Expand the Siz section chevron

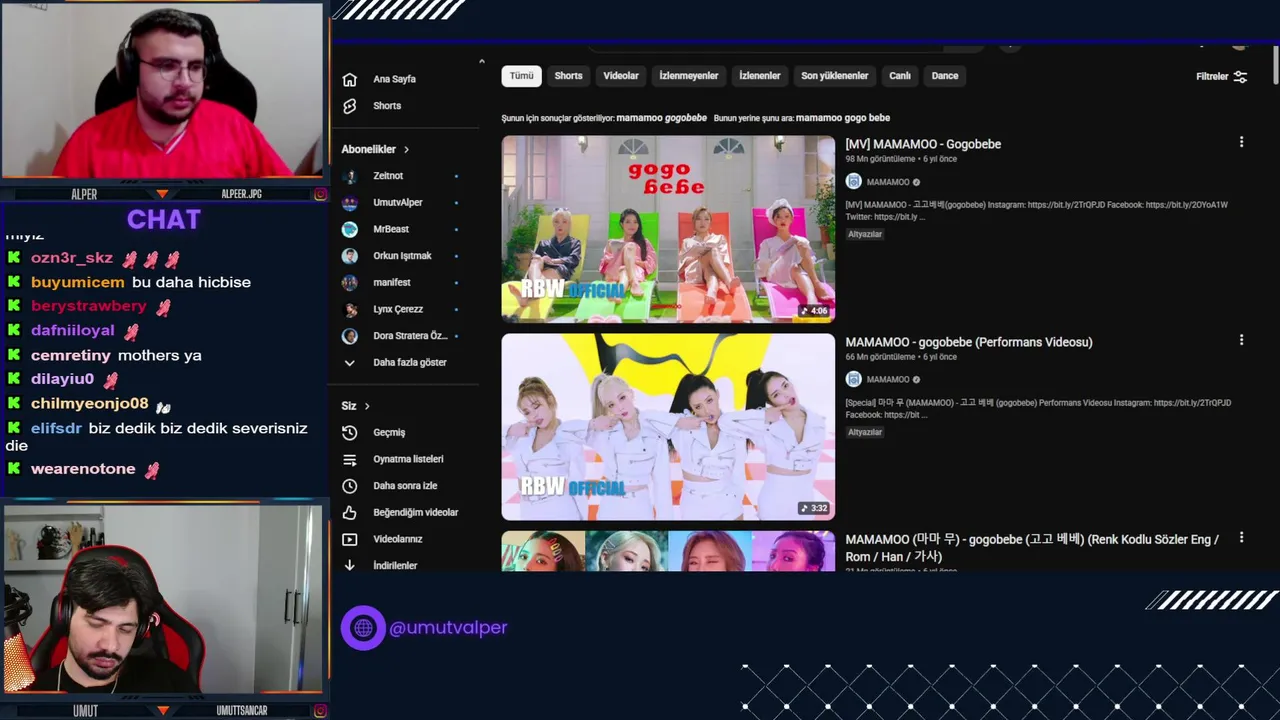pyautogui.click(x=367, y=406)
